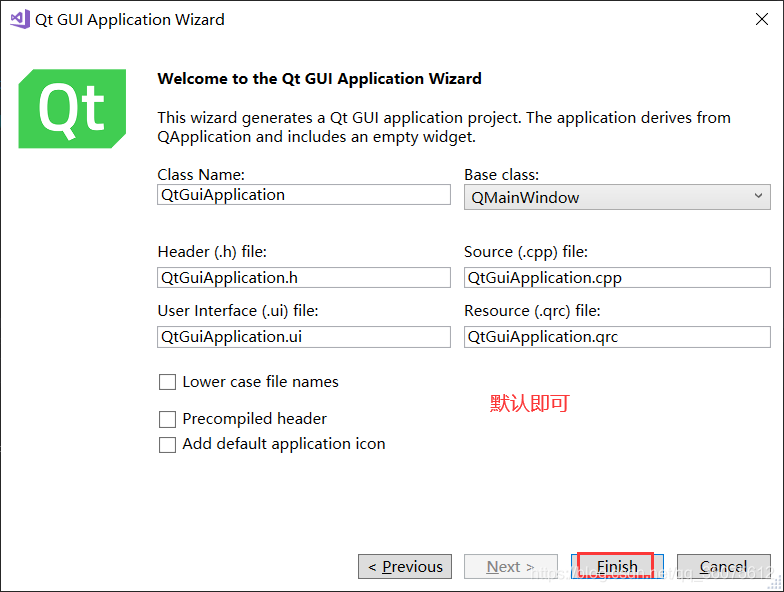
Task: Check Add default application icon option
Action: point(167,444)
